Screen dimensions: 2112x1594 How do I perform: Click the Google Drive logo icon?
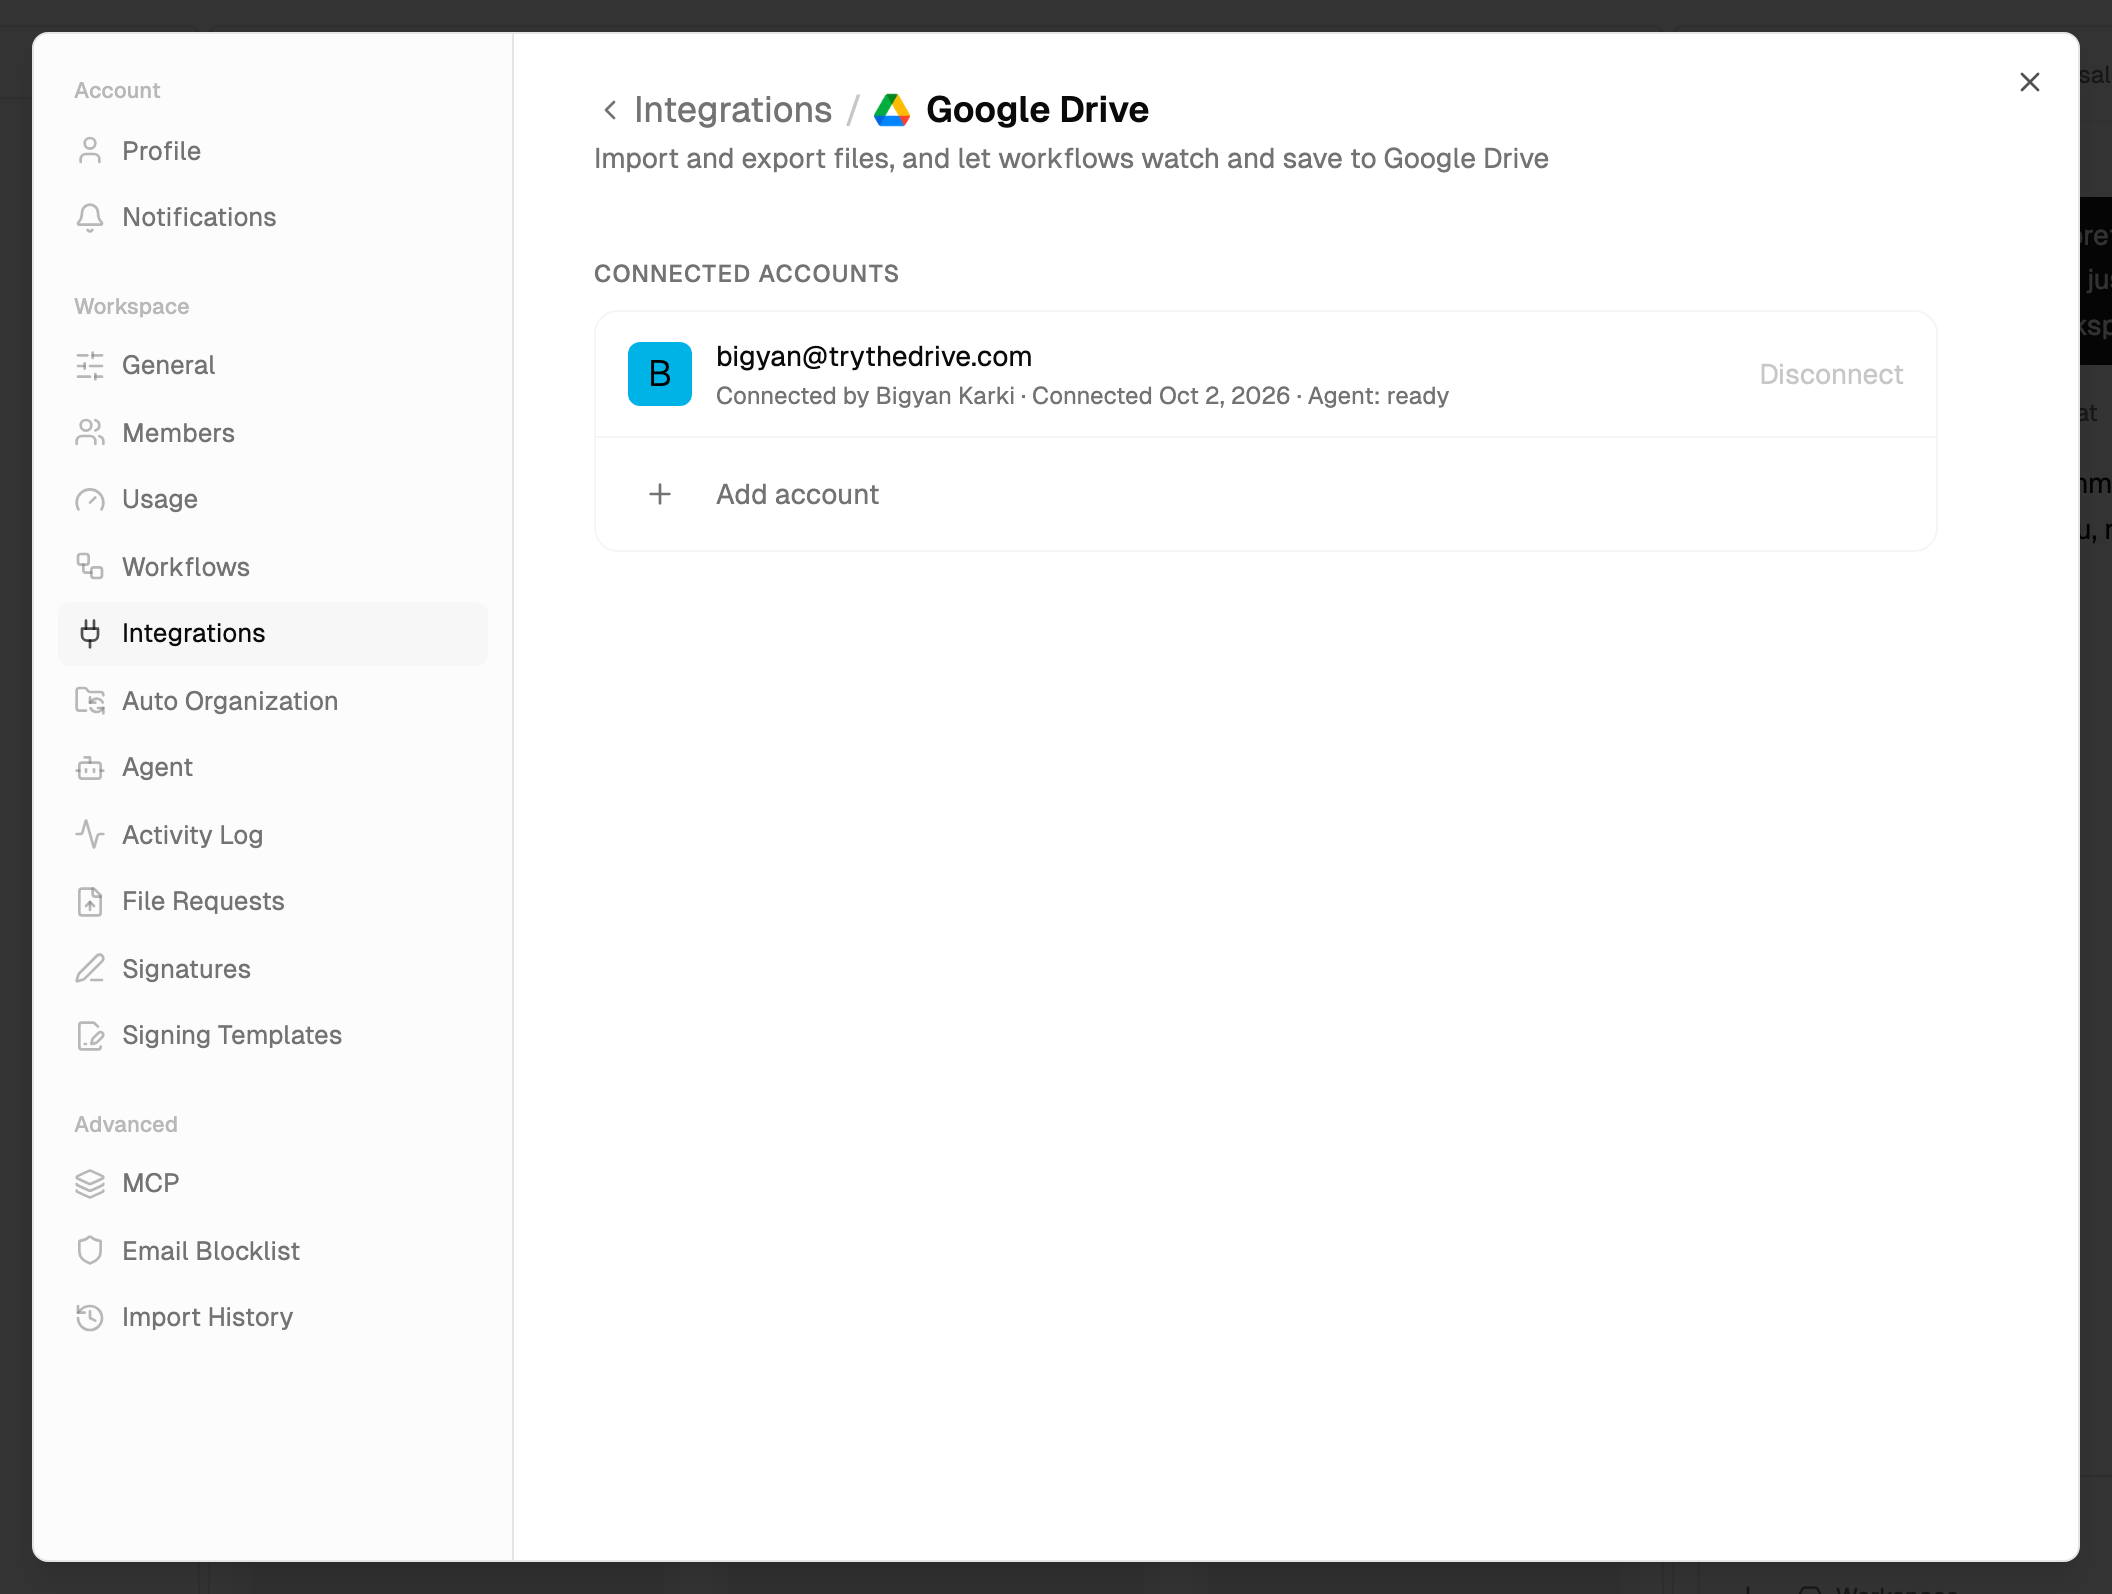(892, 110)
